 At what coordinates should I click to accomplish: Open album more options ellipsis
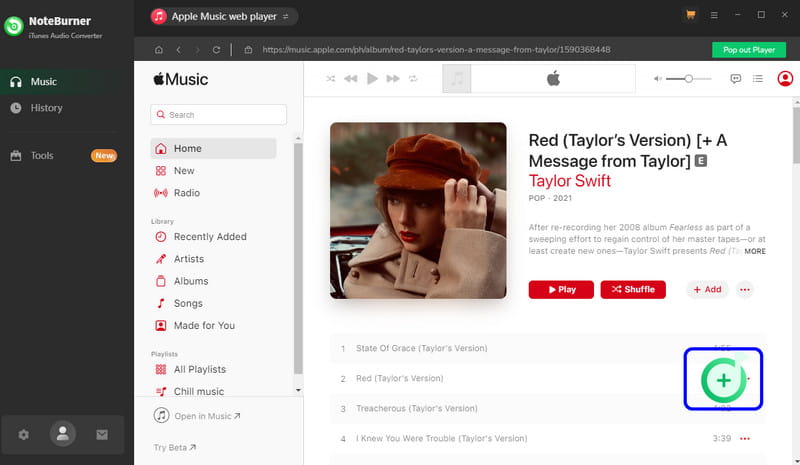pyautogui.click(x=744, y=290)
